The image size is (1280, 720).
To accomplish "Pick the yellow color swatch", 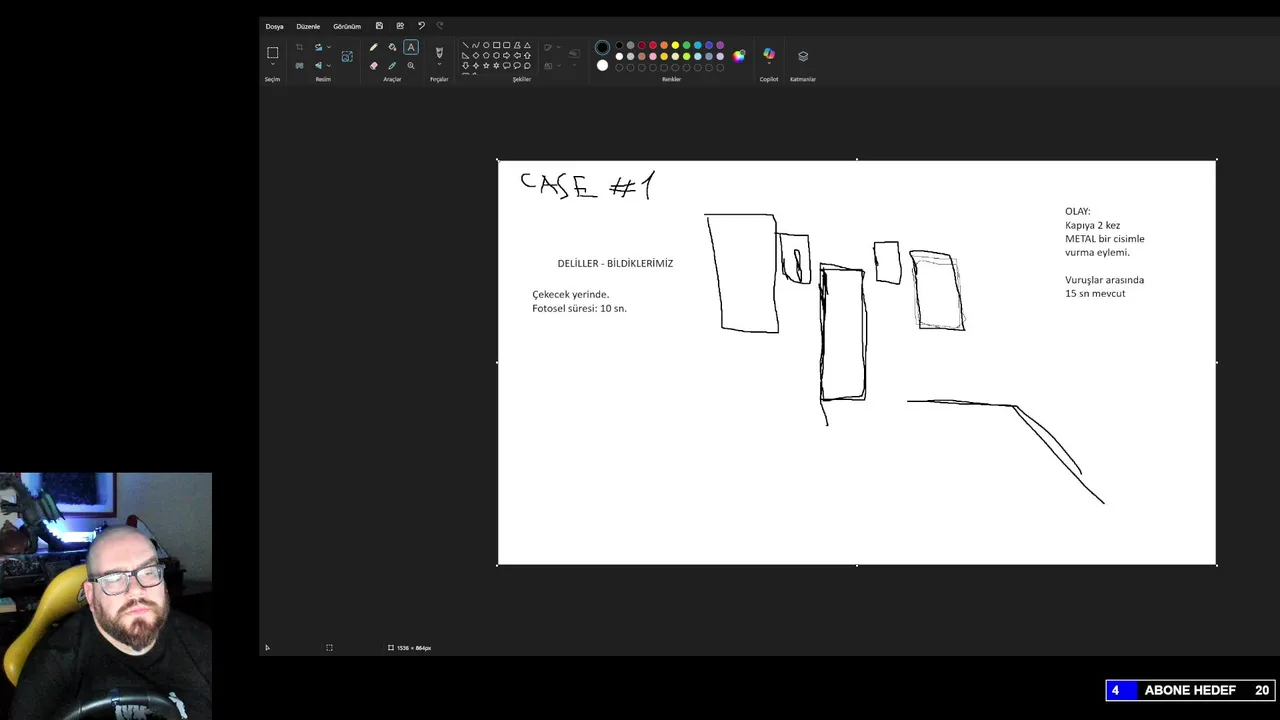I will tap(675, 45).
